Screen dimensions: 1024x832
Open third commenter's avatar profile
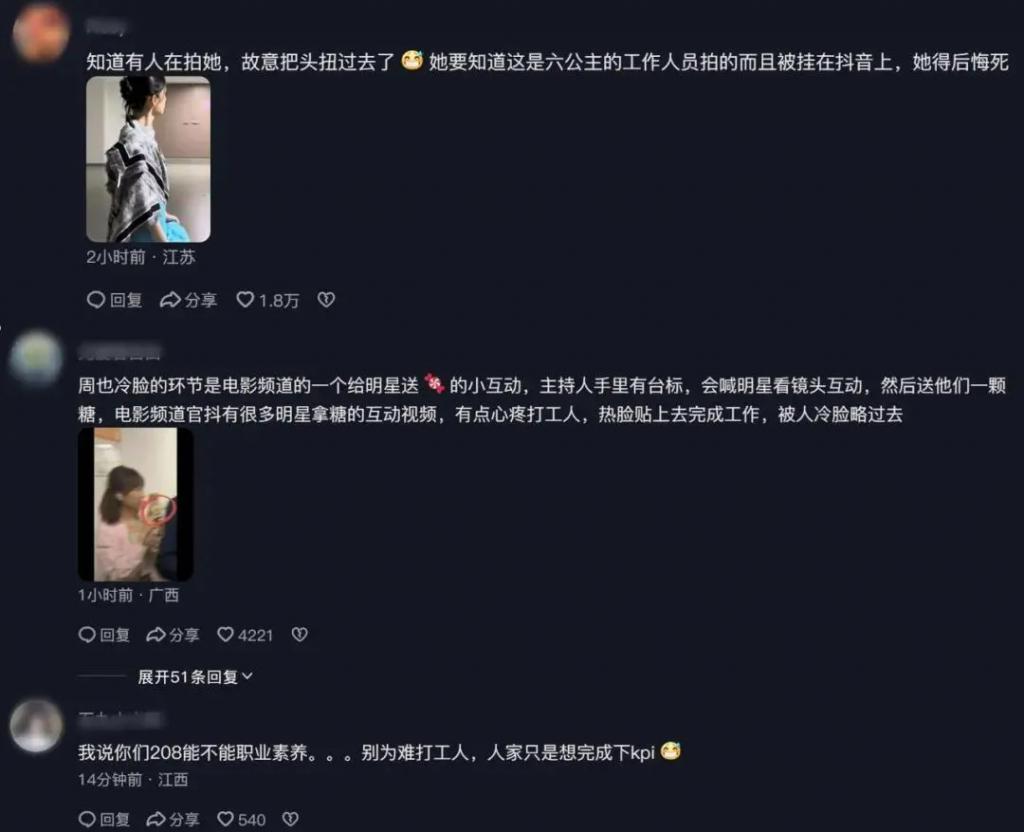point(36,726)
